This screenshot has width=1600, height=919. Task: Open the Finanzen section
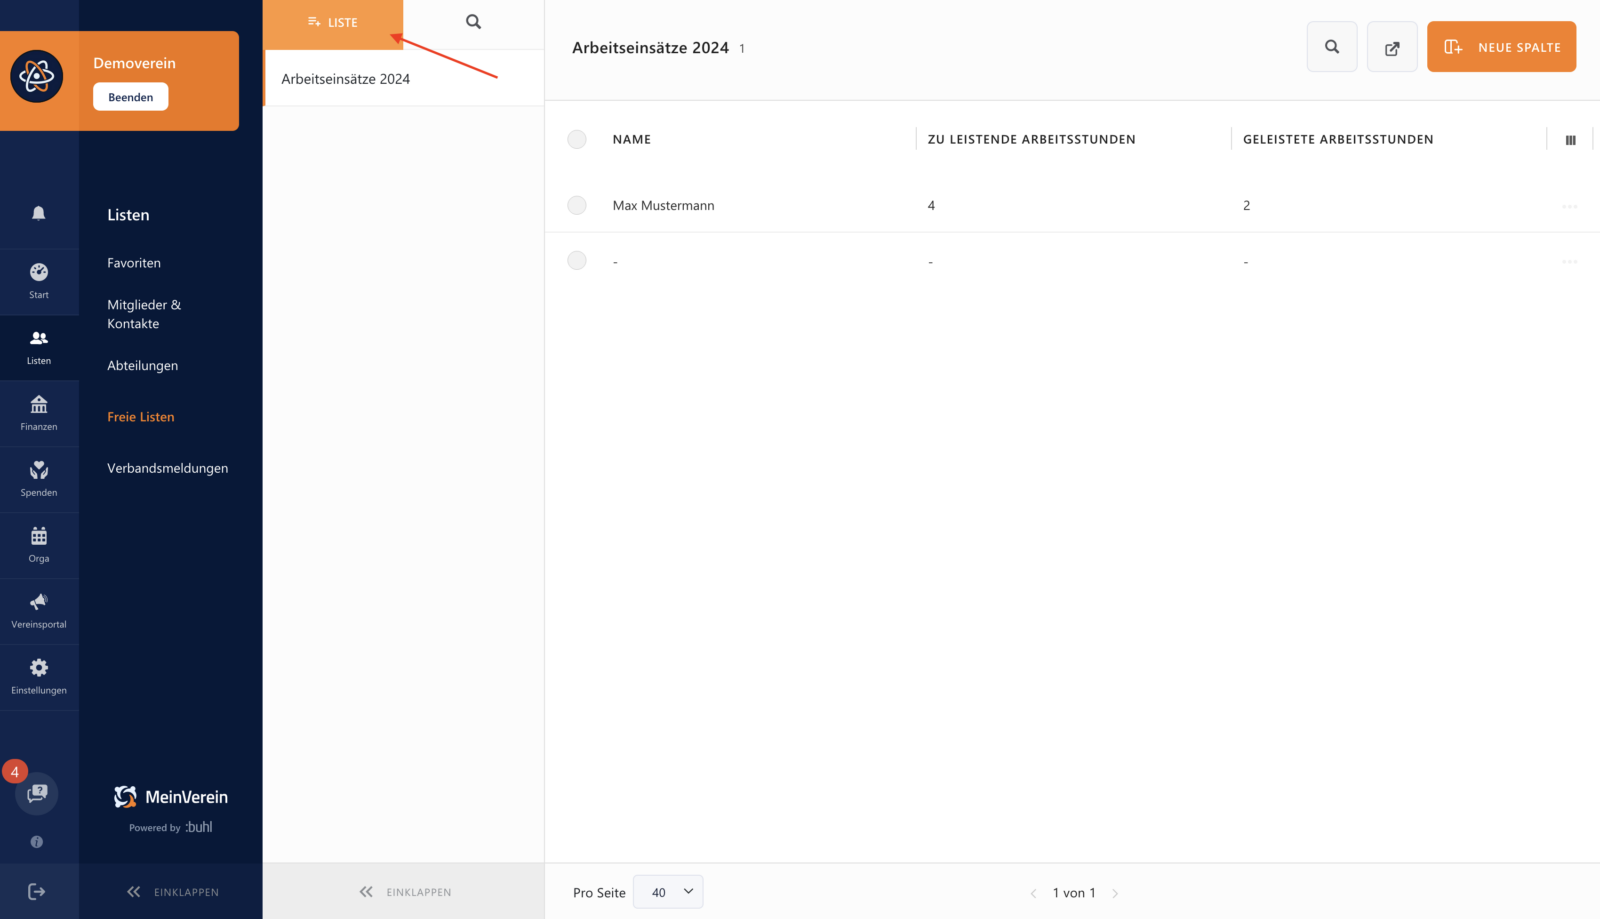(39, 413)
